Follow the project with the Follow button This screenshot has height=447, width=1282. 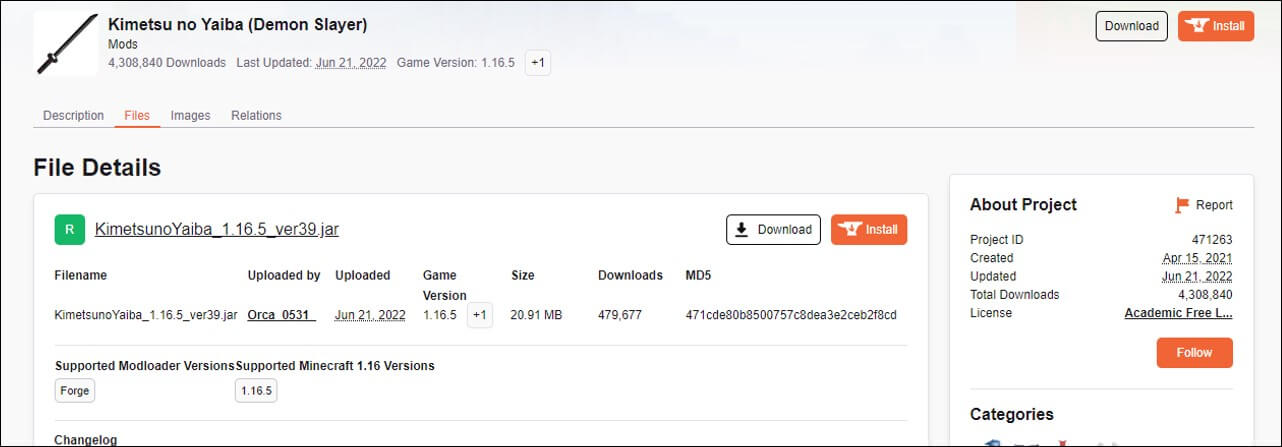point(1194,352)
